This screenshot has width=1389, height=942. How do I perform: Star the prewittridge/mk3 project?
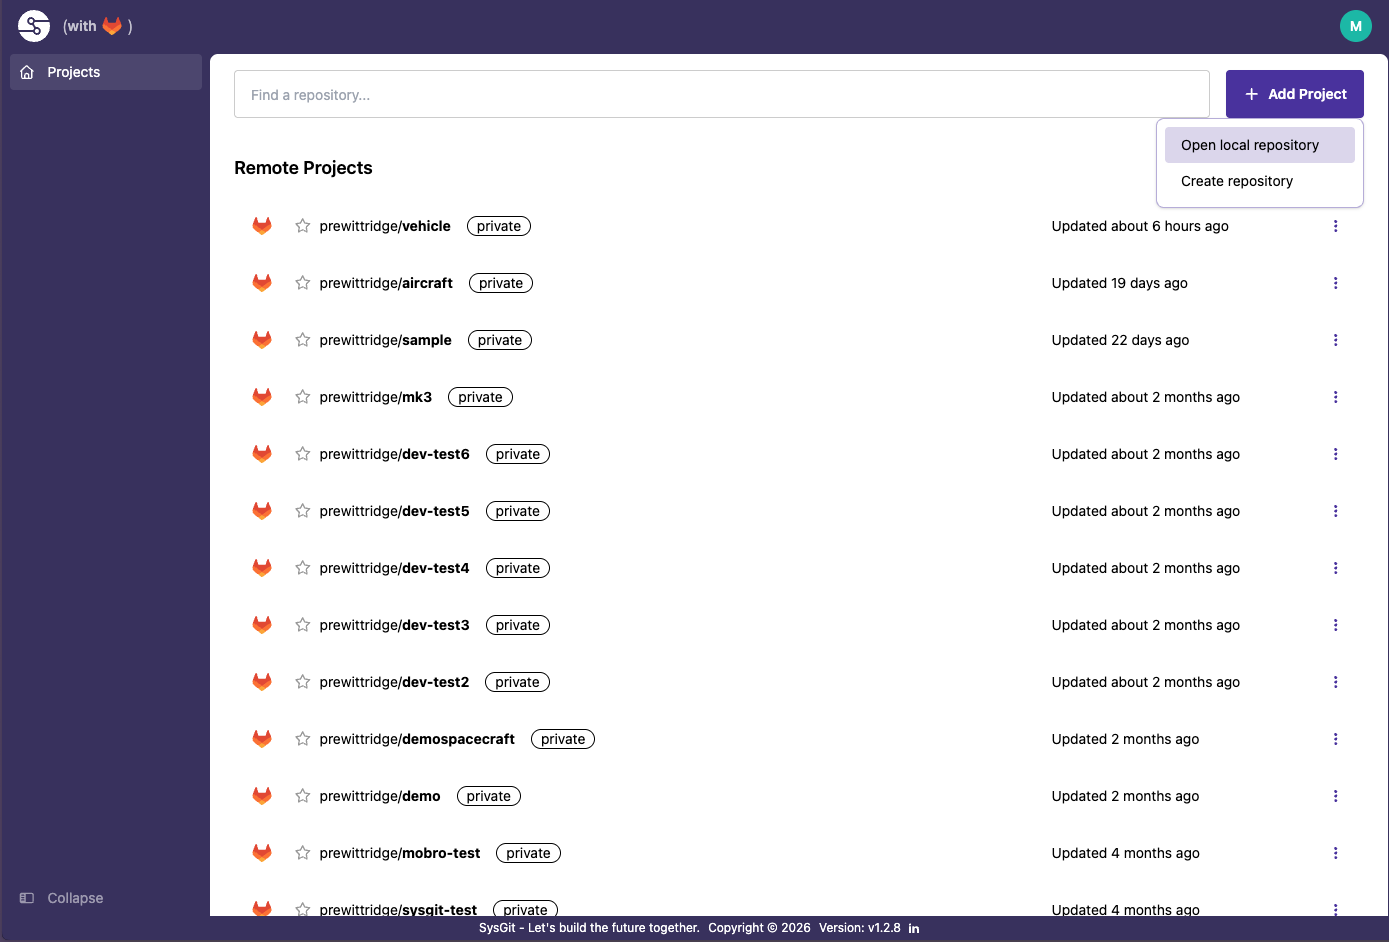[302, 397]
